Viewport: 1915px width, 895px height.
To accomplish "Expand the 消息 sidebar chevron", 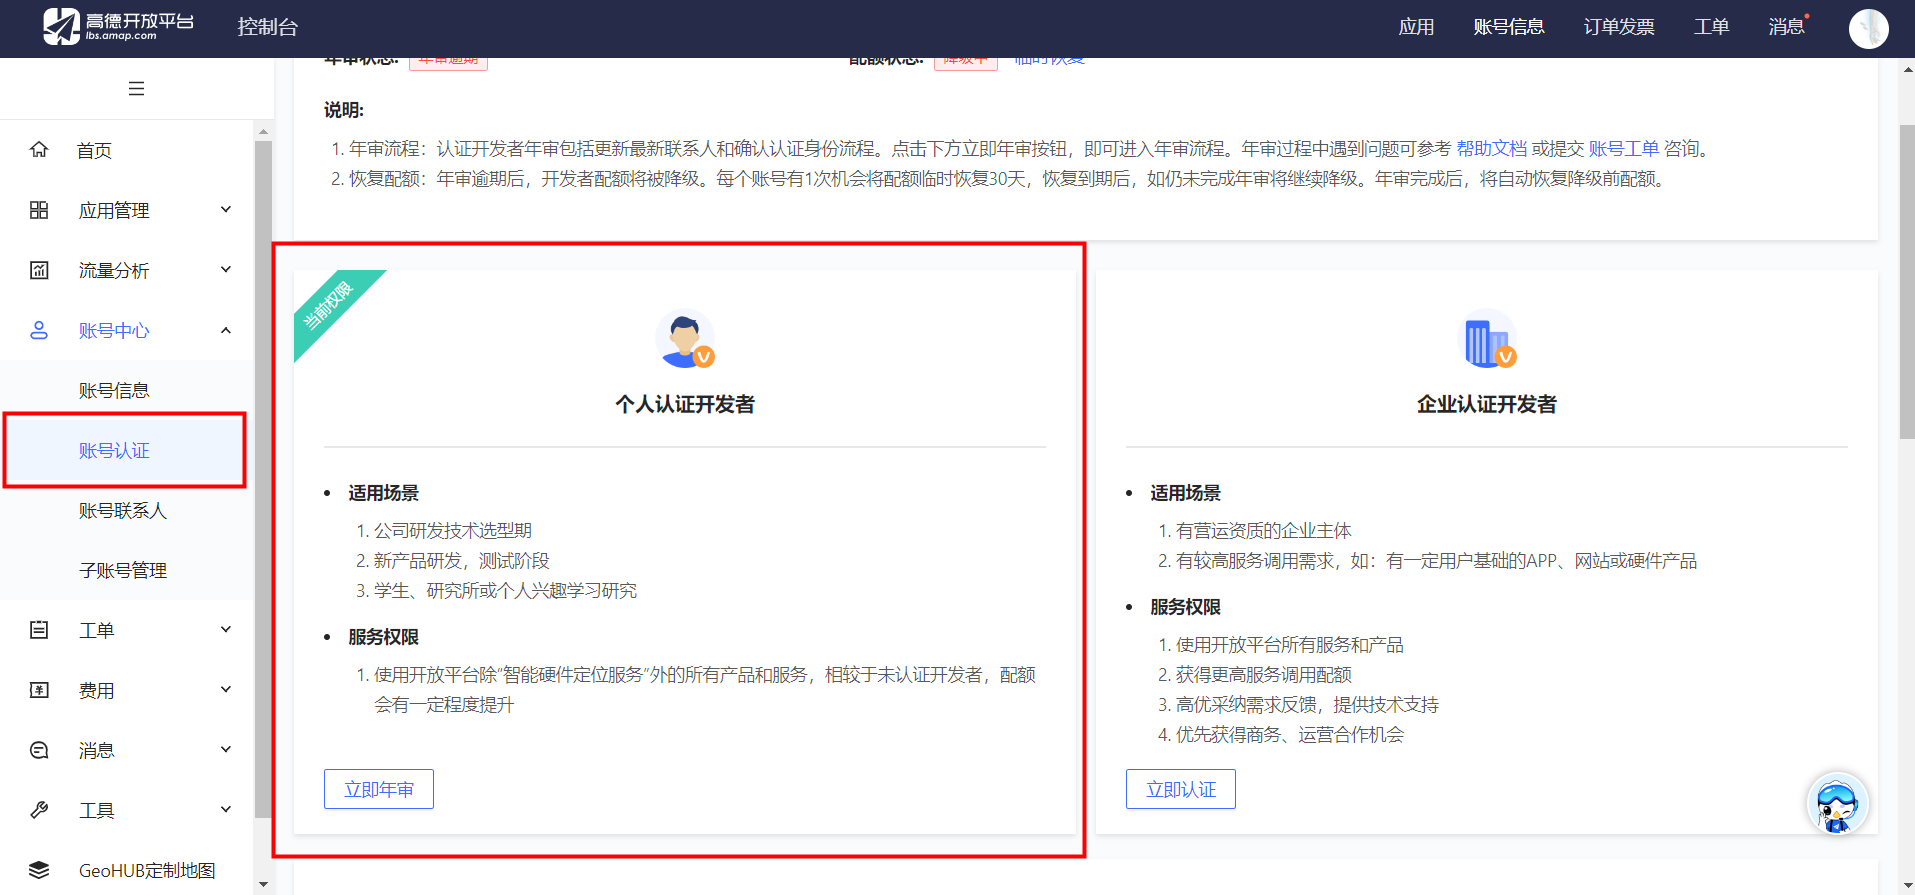I will tap(226, 749).
